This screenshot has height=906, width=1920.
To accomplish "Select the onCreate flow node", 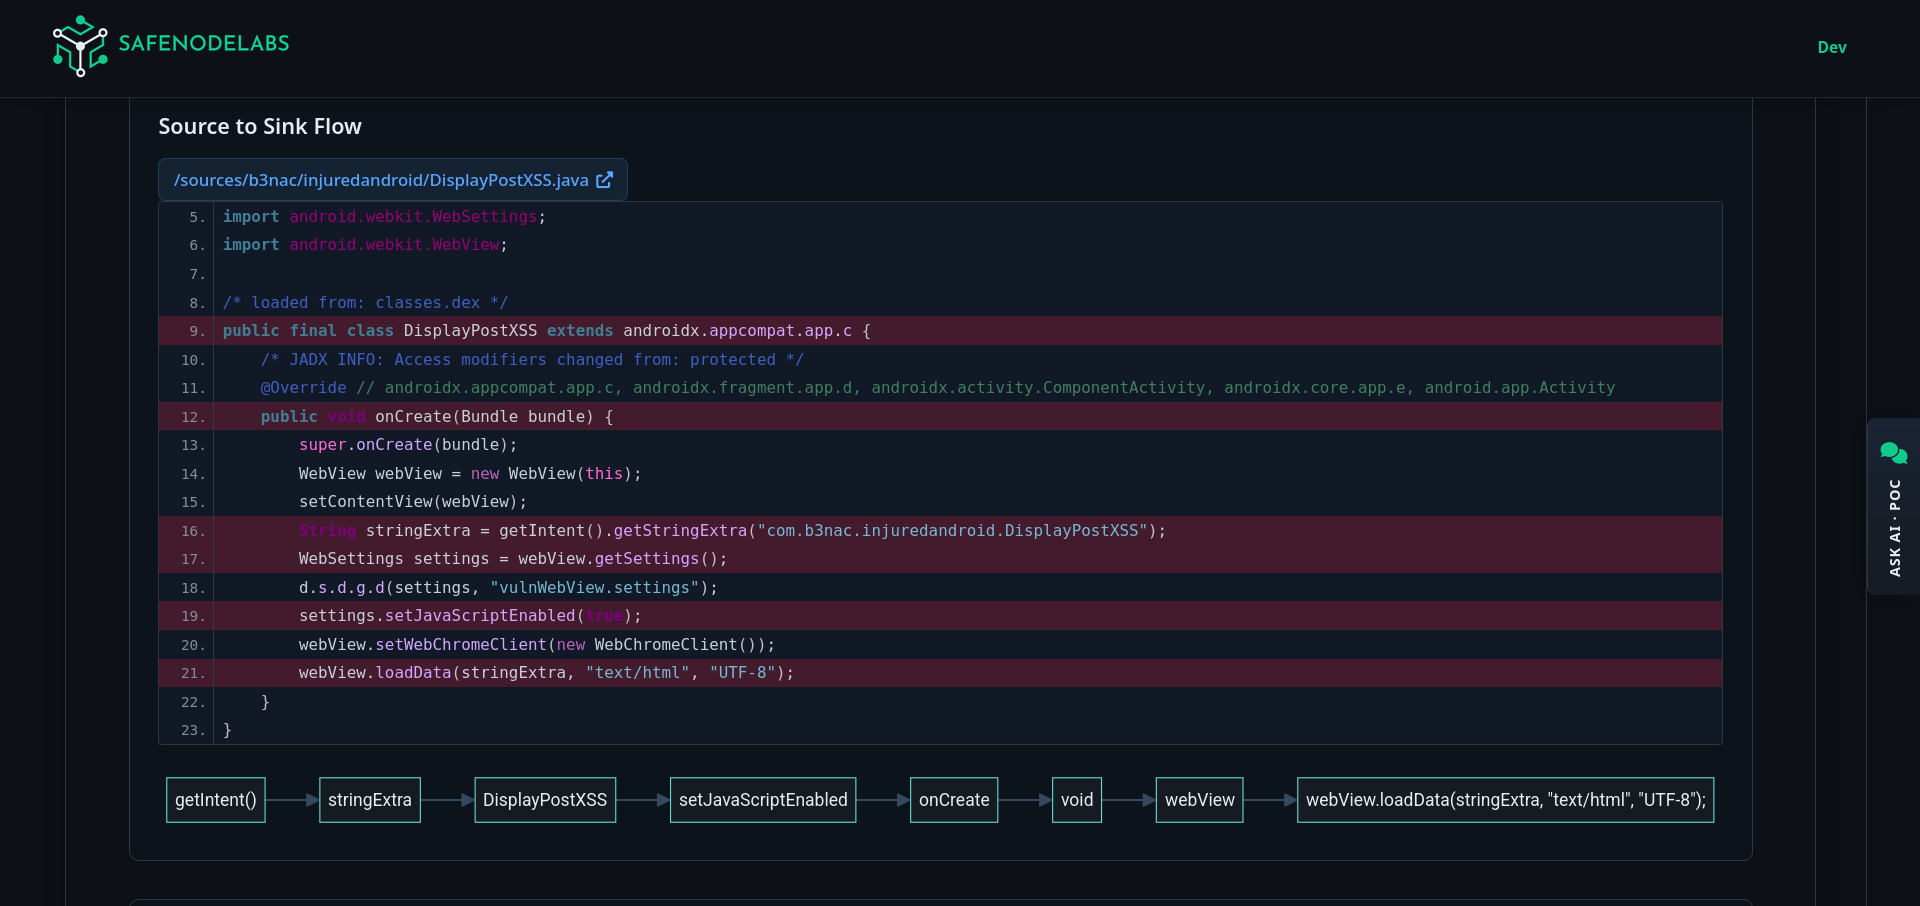I will [954, 800].
